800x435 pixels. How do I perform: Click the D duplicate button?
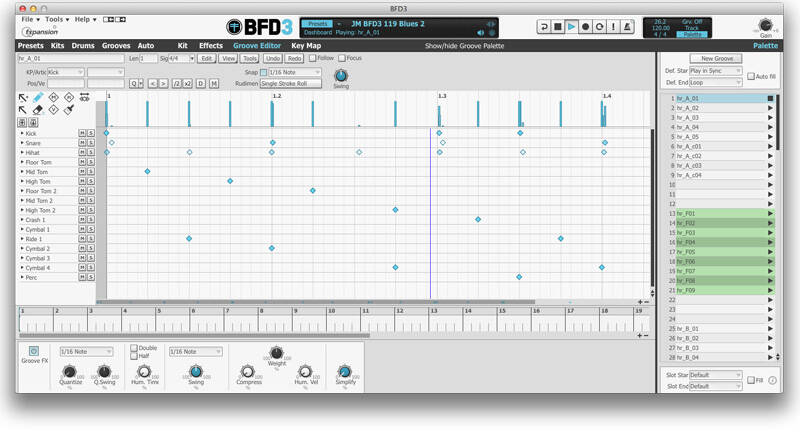click(201, 83)
